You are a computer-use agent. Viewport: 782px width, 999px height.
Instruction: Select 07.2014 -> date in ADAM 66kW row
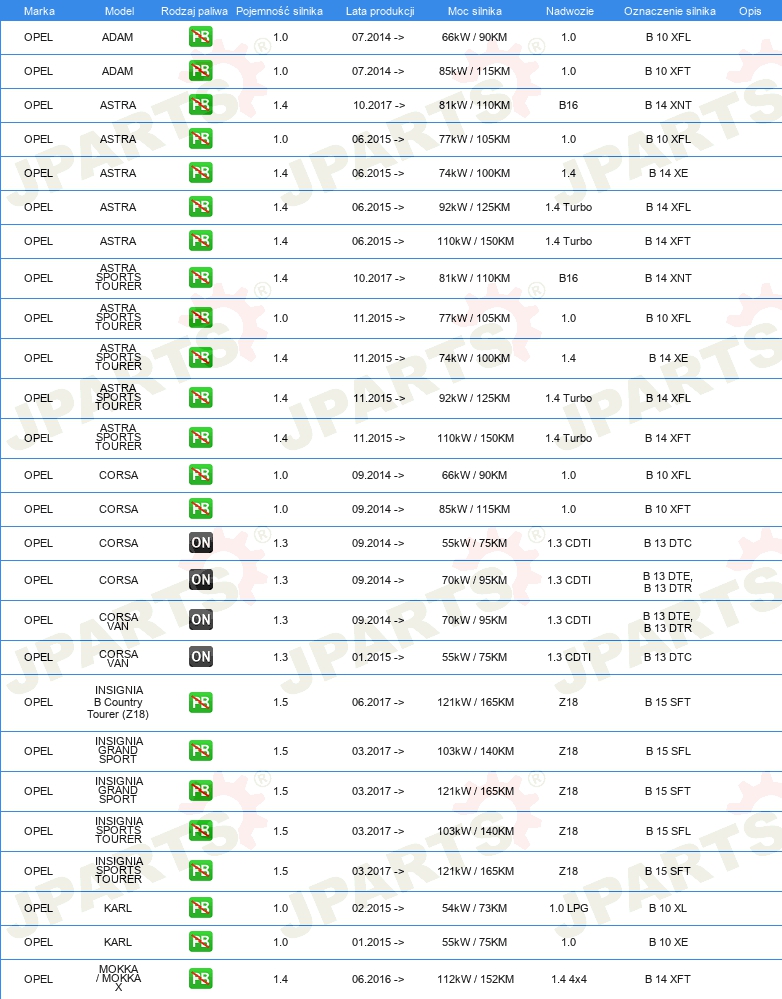[378, 37]
